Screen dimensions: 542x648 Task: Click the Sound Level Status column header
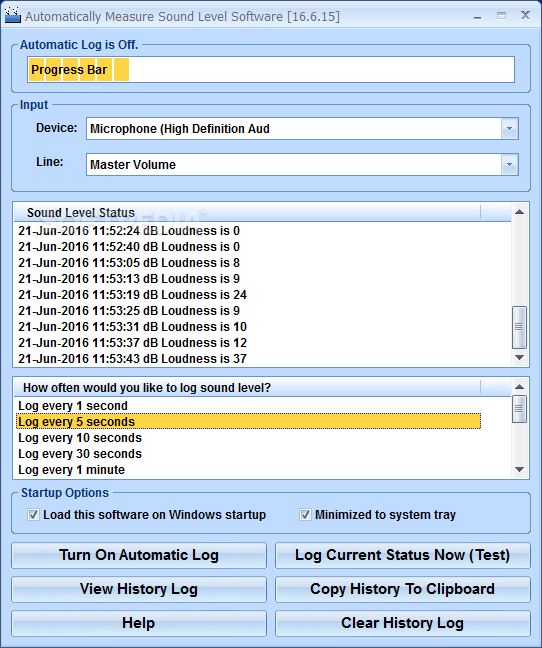247,212
